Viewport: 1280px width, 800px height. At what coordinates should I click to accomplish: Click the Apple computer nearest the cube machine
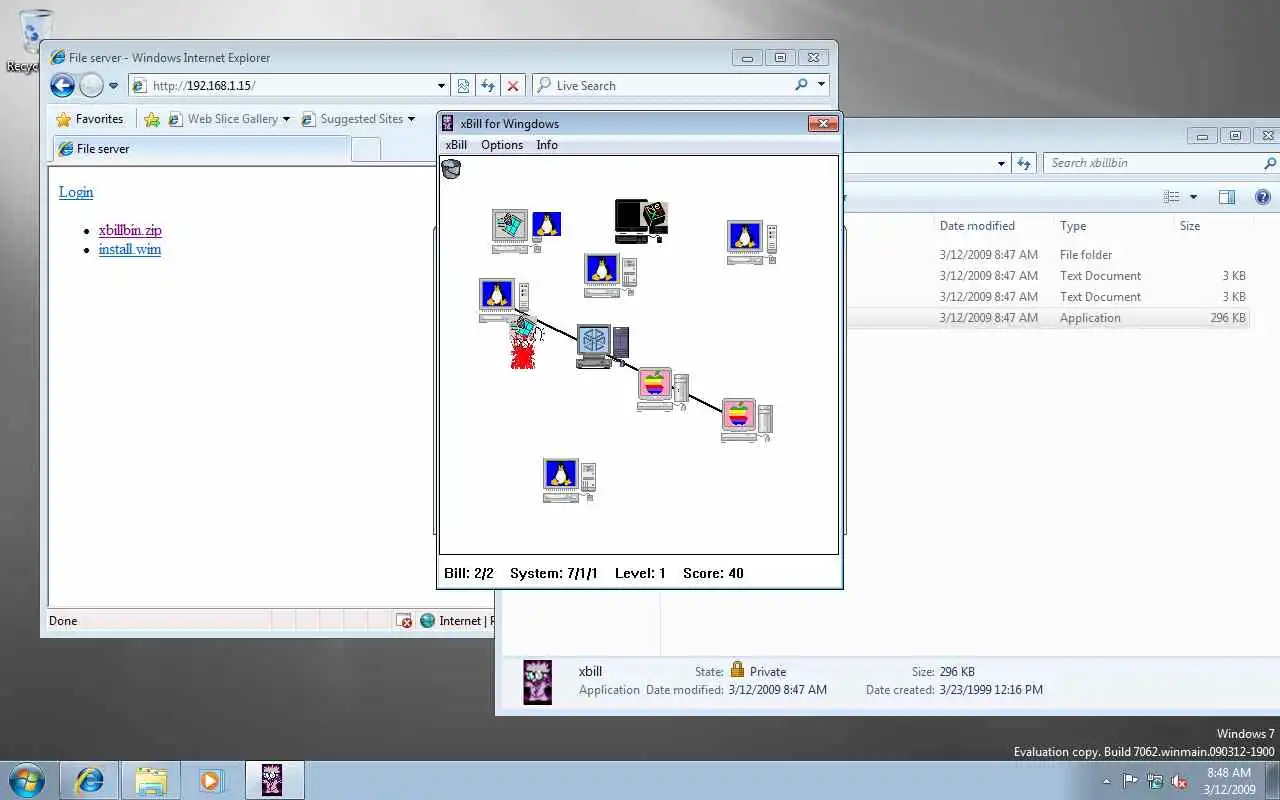tap(663, 389)
